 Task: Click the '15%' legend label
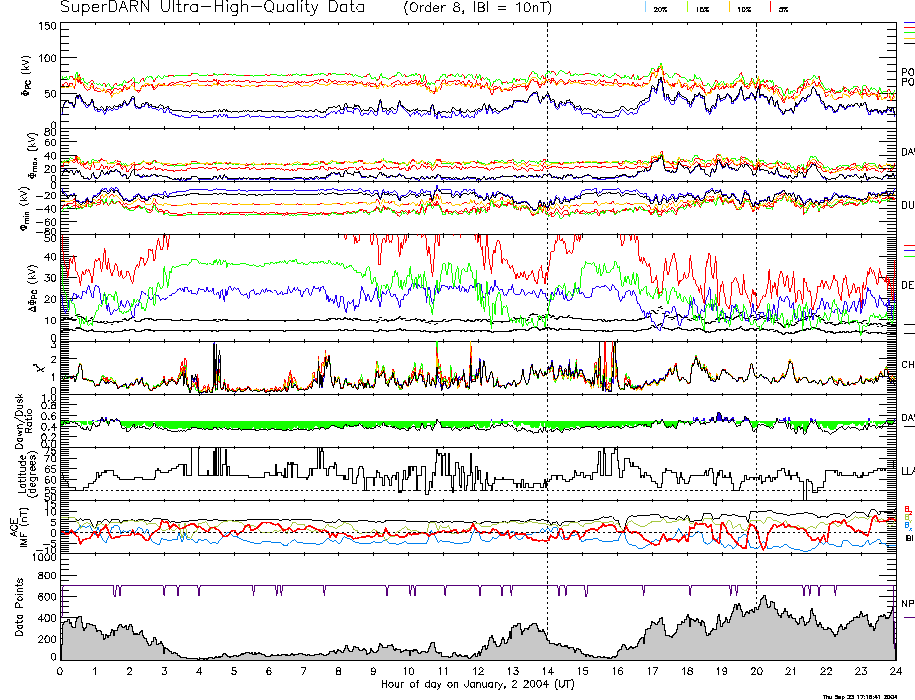pyautogui.click(x=702, y=9)
